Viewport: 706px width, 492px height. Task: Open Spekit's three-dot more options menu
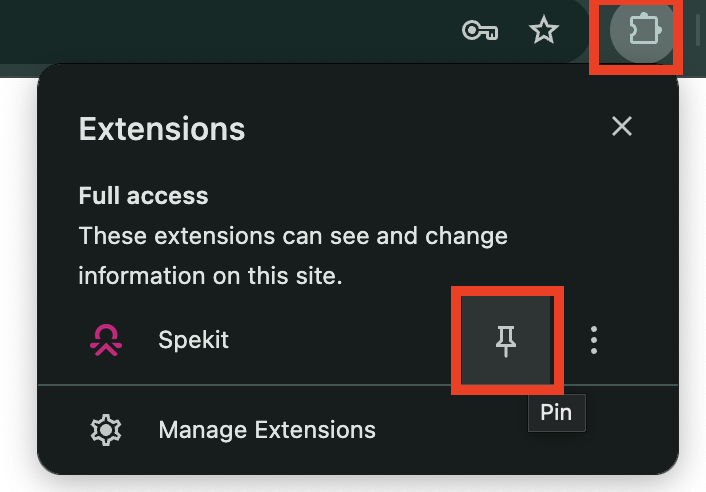(594, 340)
